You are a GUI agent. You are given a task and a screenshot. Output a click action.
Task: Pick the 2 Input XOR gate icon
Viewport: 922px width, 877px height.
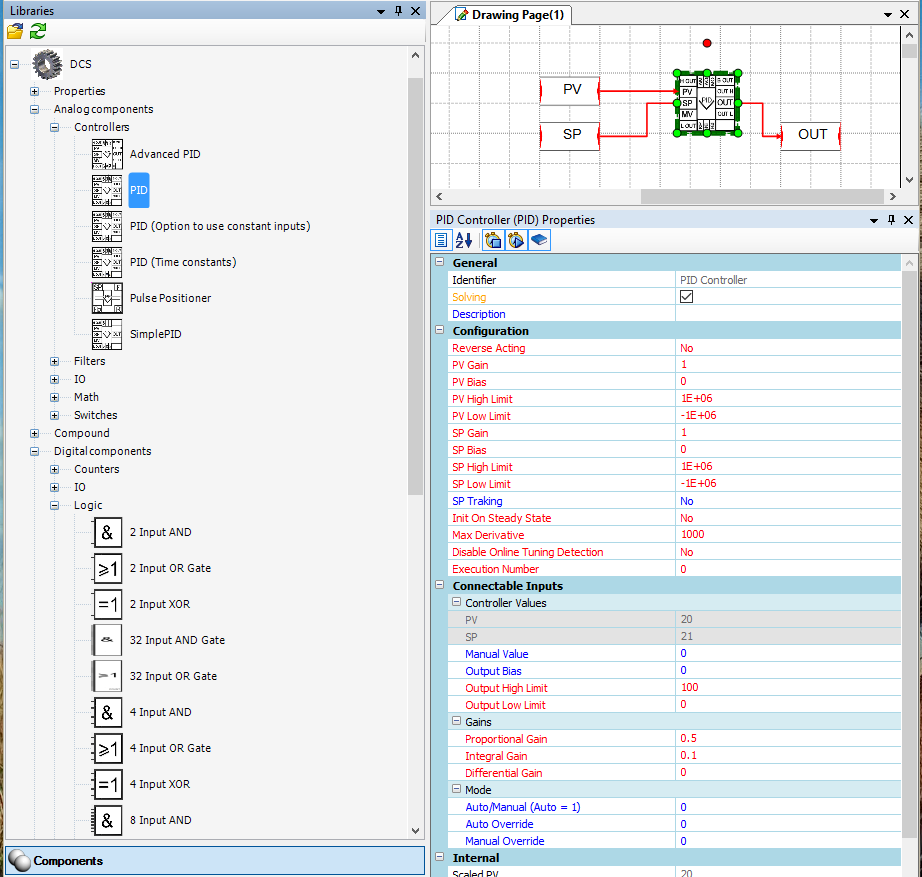(107, 604)
